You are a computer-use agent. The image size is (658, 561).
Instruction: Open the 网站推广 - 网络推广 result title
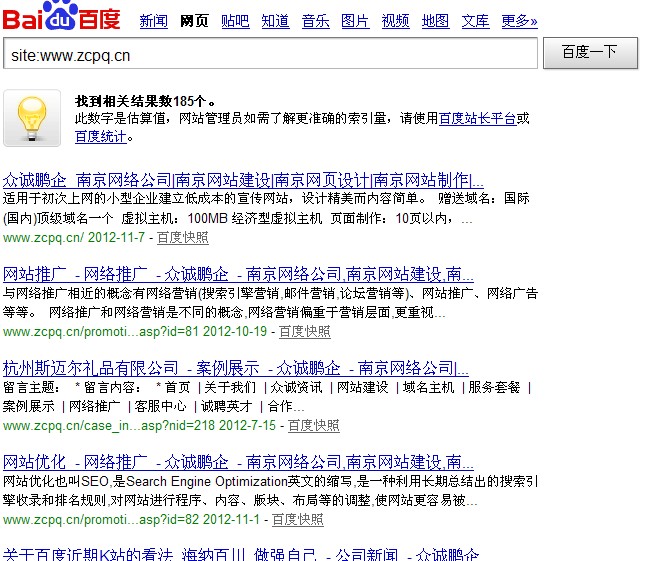tap(238, 274)
